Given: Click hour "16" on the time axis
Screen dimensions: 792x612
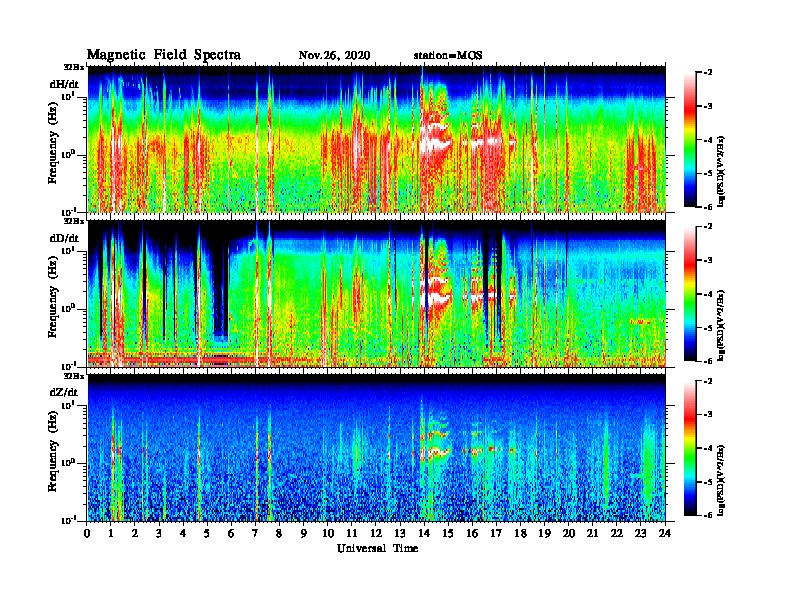Looking at the screenshot, I should pos(472,533).
